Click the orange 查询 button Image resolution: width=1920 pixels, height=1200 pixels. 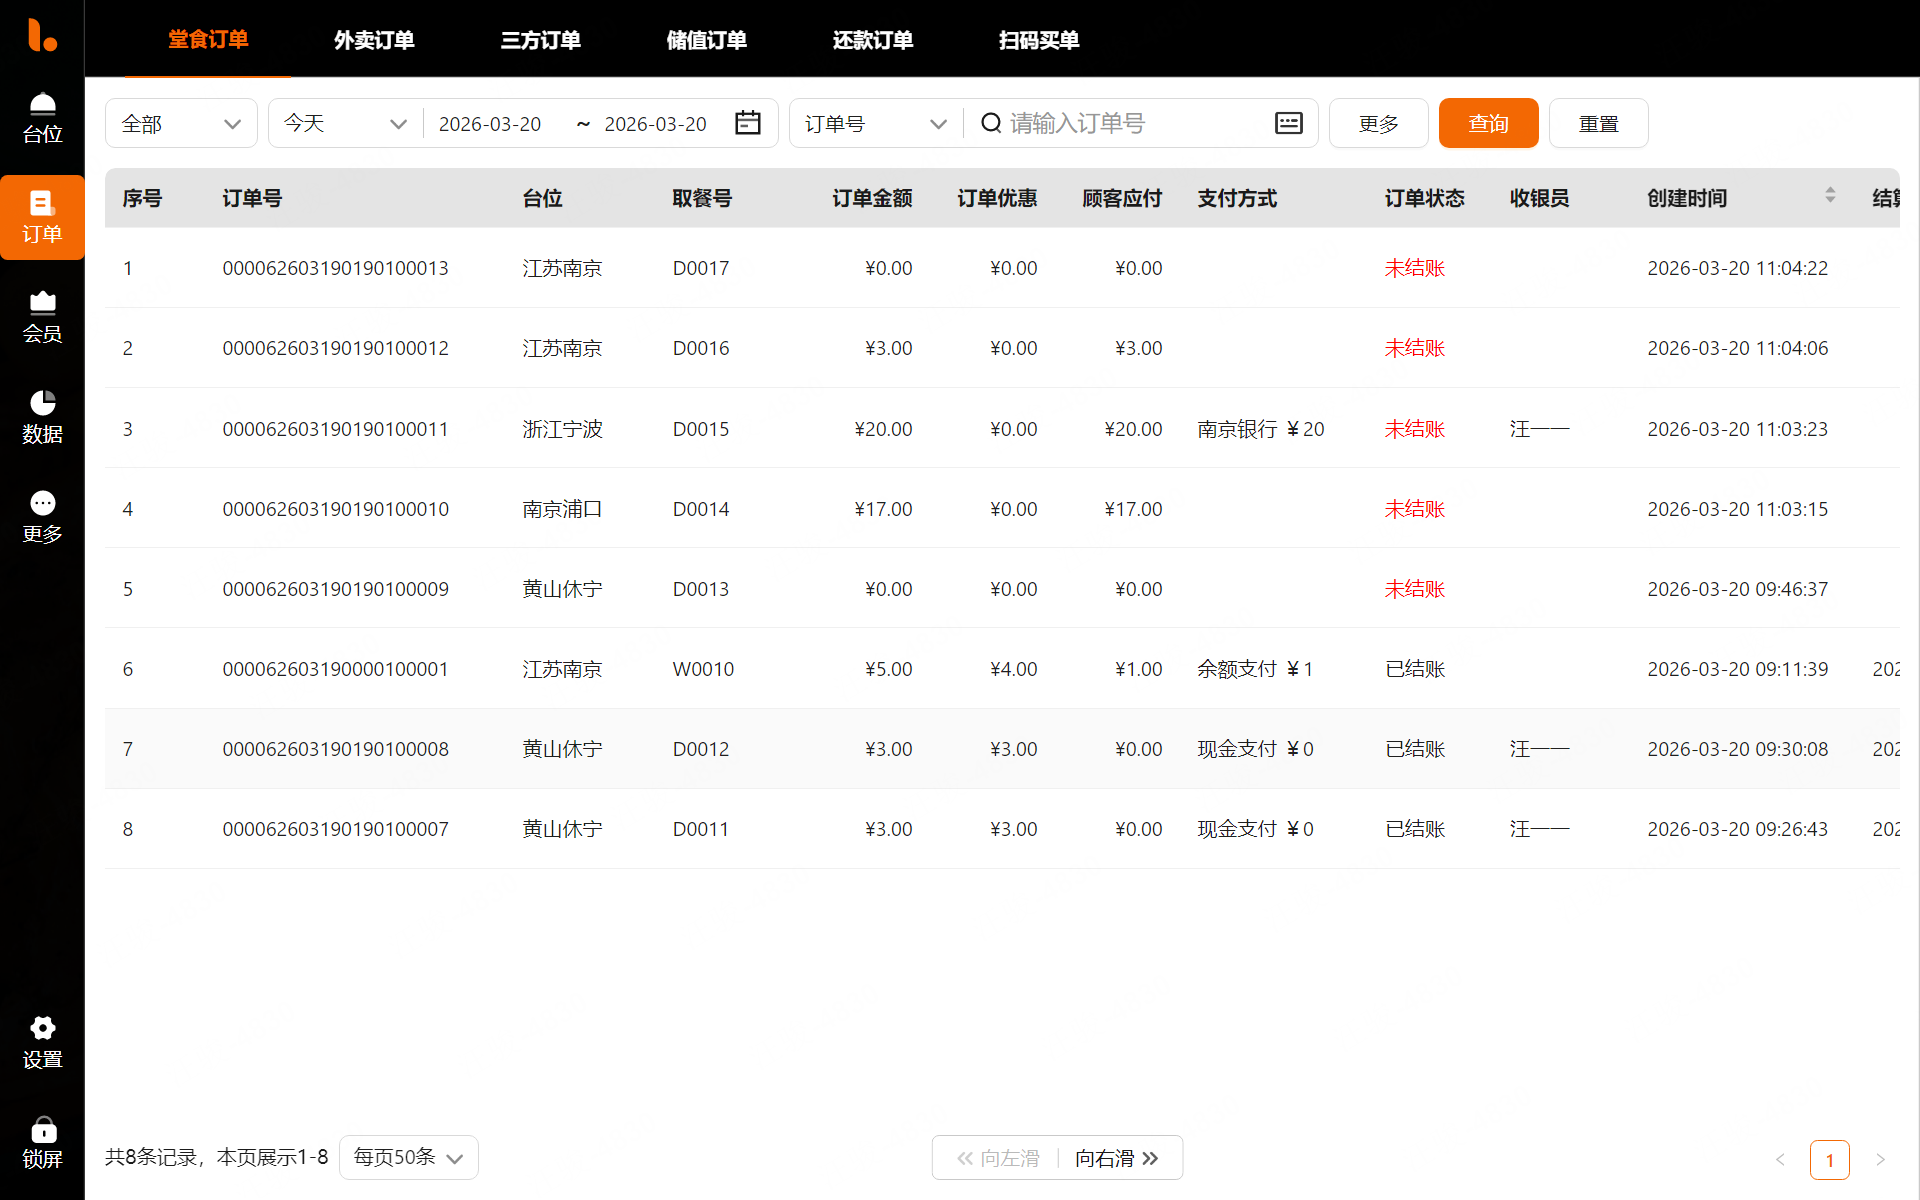[1488, 123]
